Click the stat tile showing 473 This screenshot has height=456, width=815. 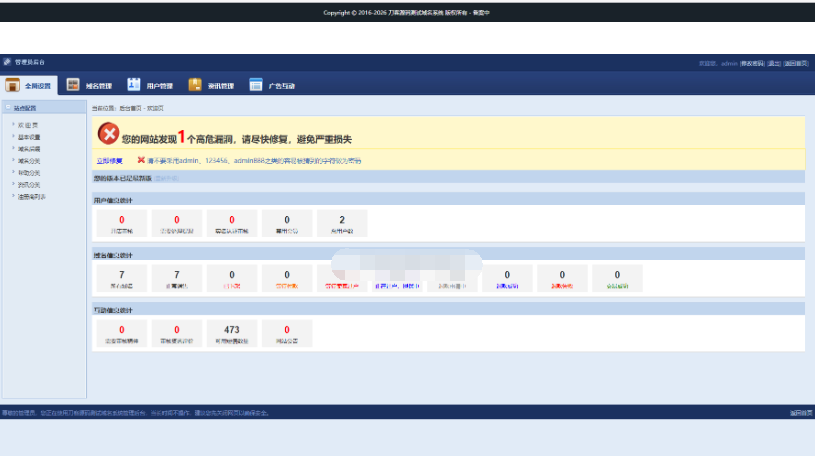(x=232, y=333)
